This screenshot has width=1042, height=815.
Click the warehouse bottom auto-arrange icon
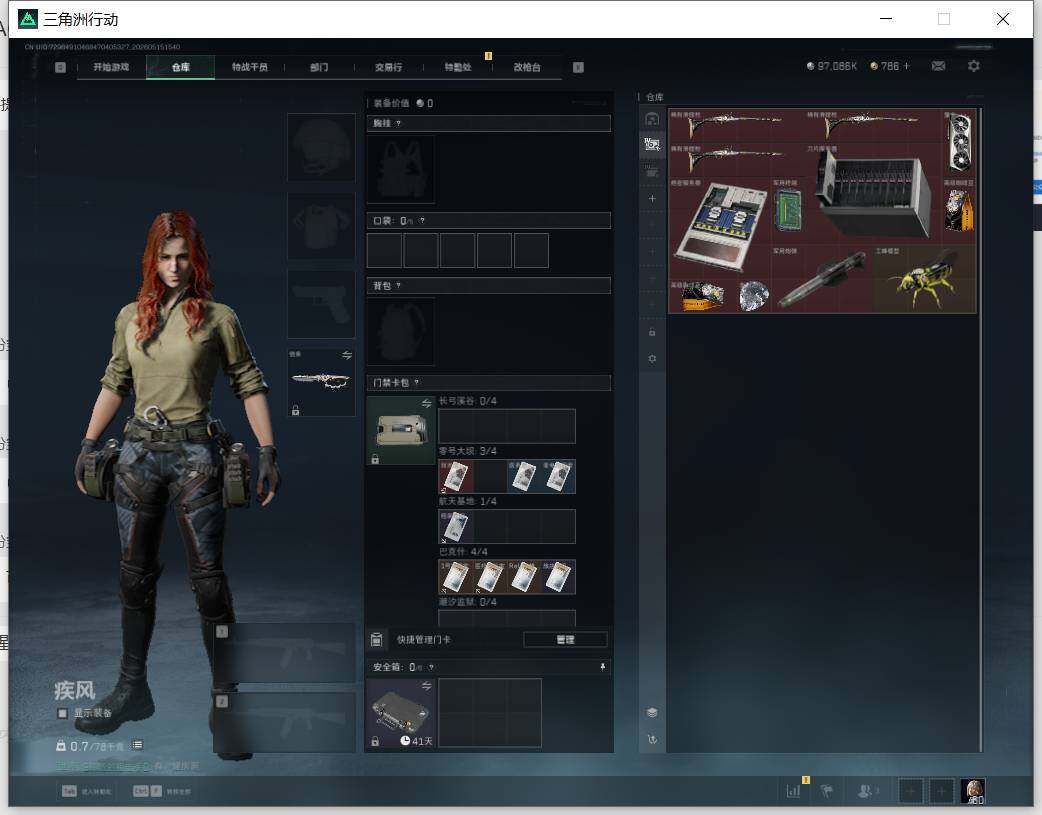point(653,739)
